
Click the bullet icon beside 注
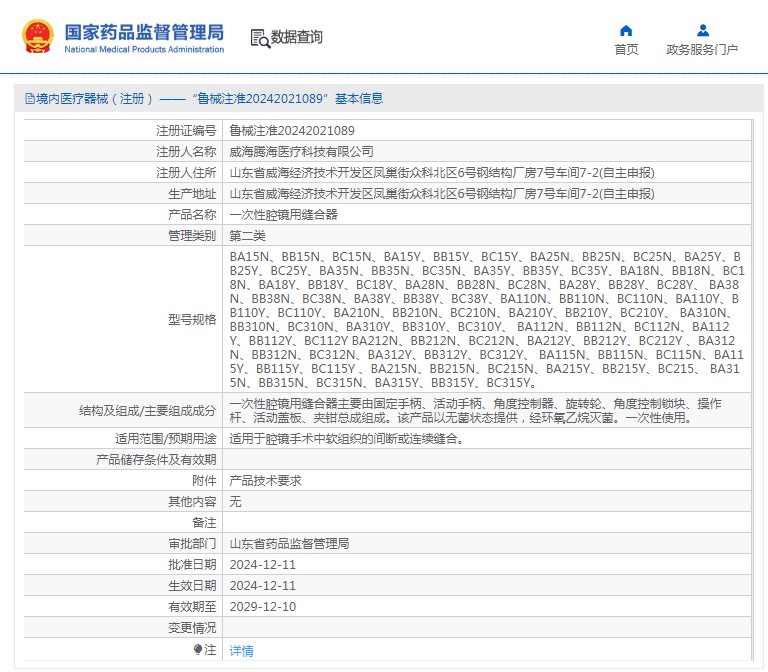point(197,650)
